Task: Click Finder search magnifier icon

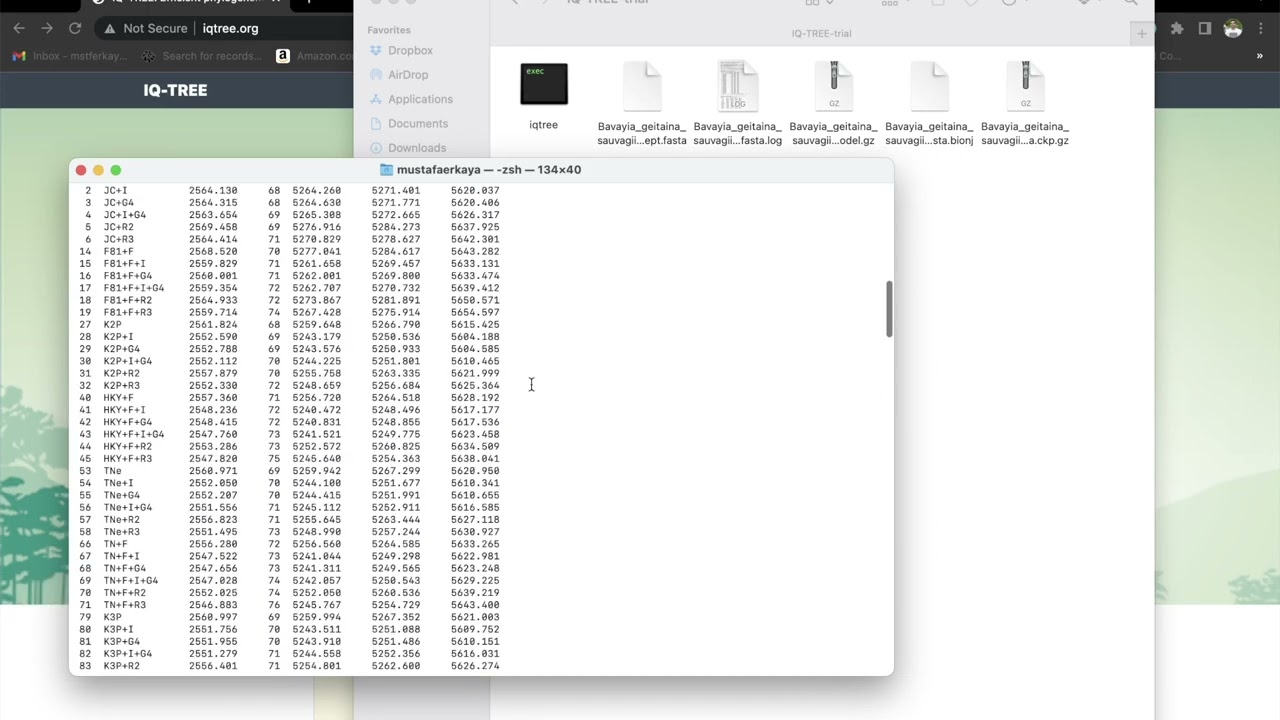Action: pyautogui.click(x=1131, y=3)
